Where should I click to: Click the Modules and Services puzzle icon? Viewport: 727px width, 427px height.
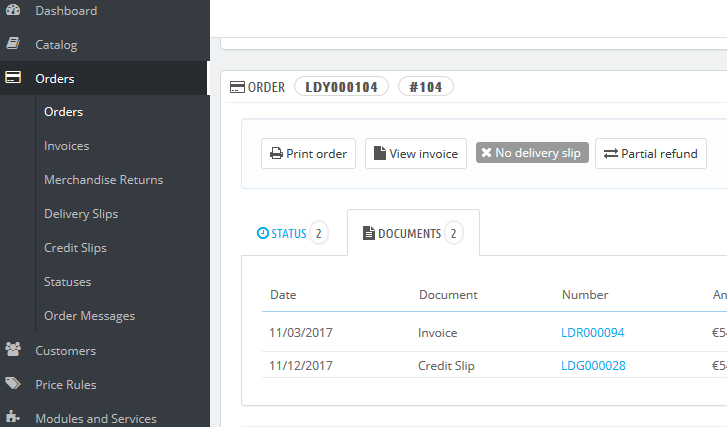coord(13,418)
